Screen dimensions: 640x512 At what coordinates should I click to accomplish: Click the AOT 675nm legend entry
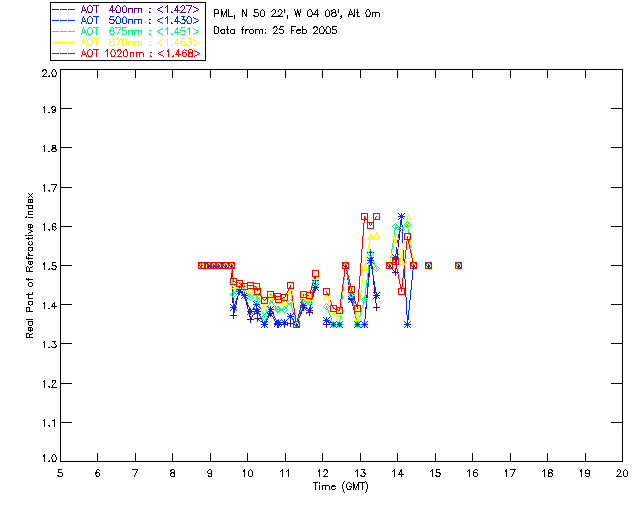(x=127, y=31)
